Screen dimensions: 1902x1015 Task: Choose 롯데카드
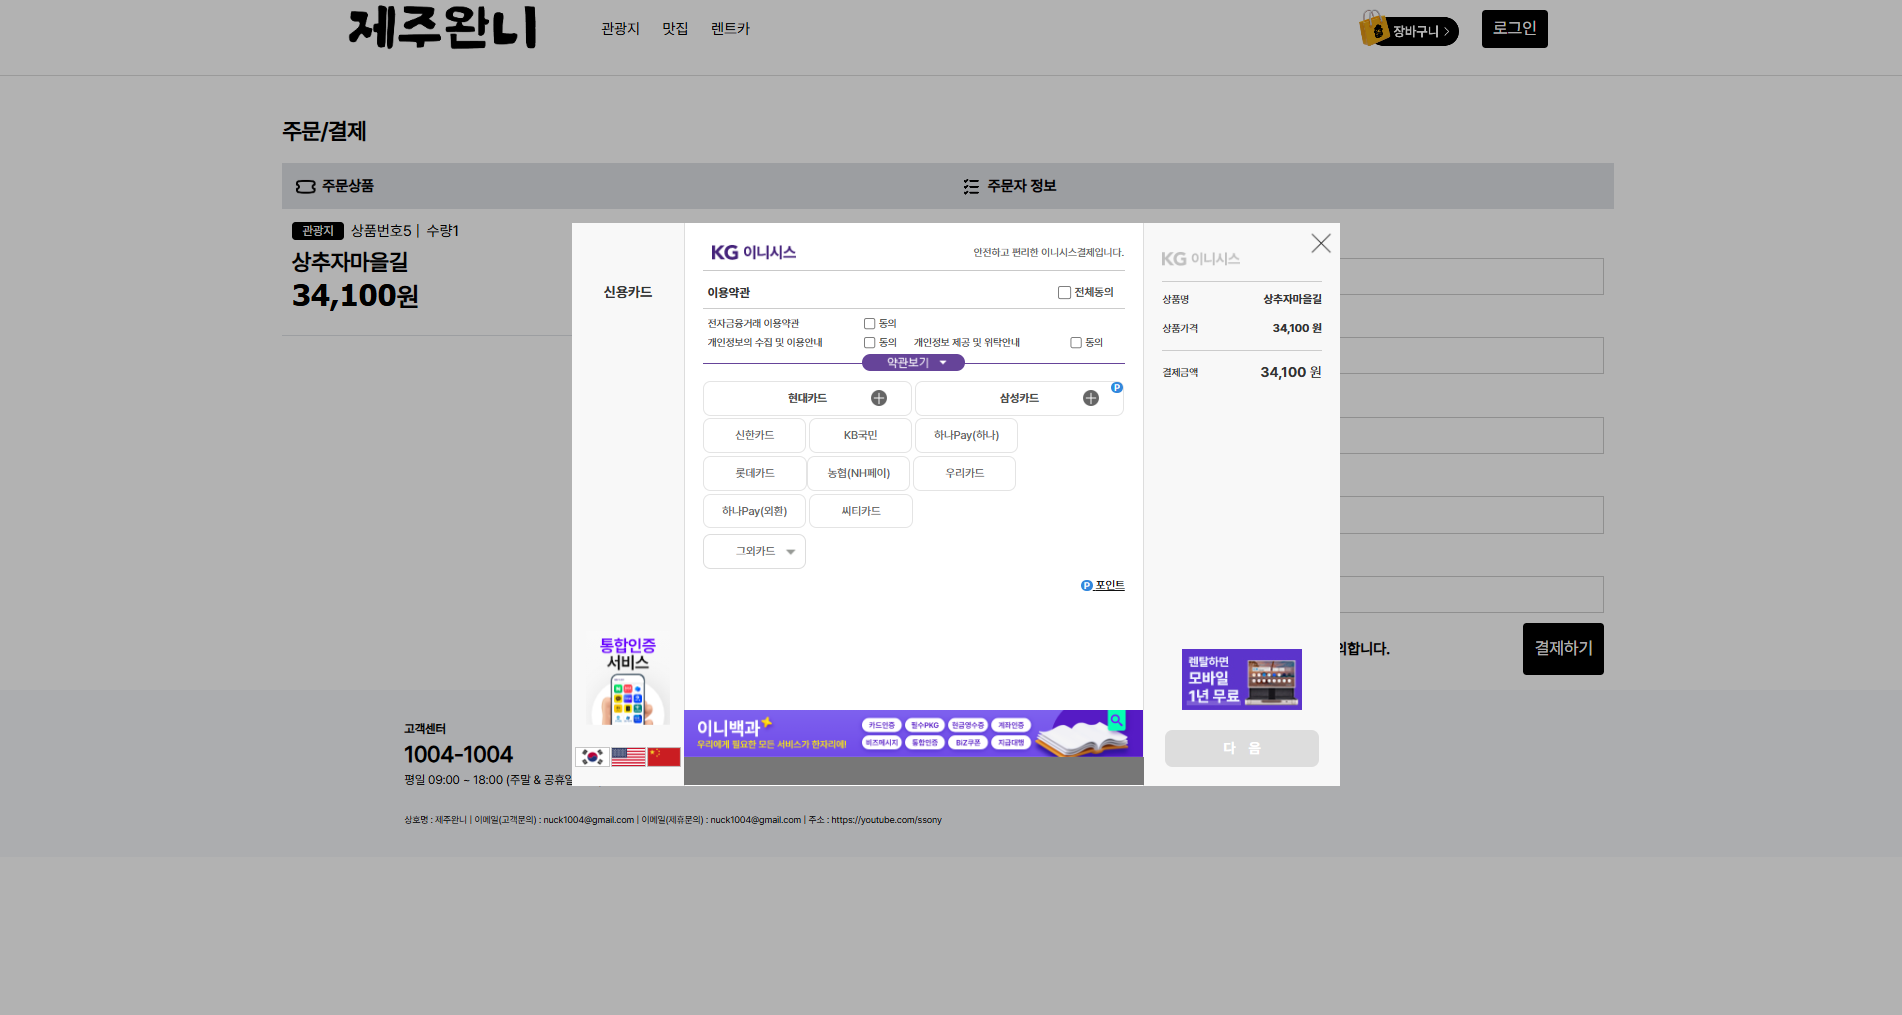754,473
